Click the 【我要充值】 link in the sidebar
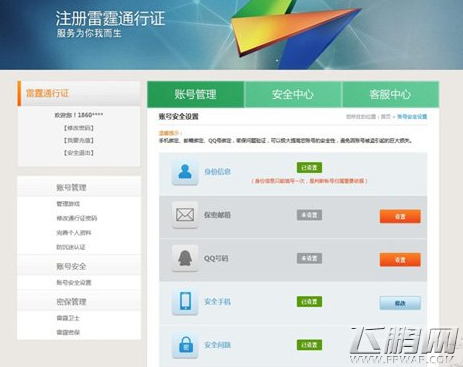 click(79, 140)
